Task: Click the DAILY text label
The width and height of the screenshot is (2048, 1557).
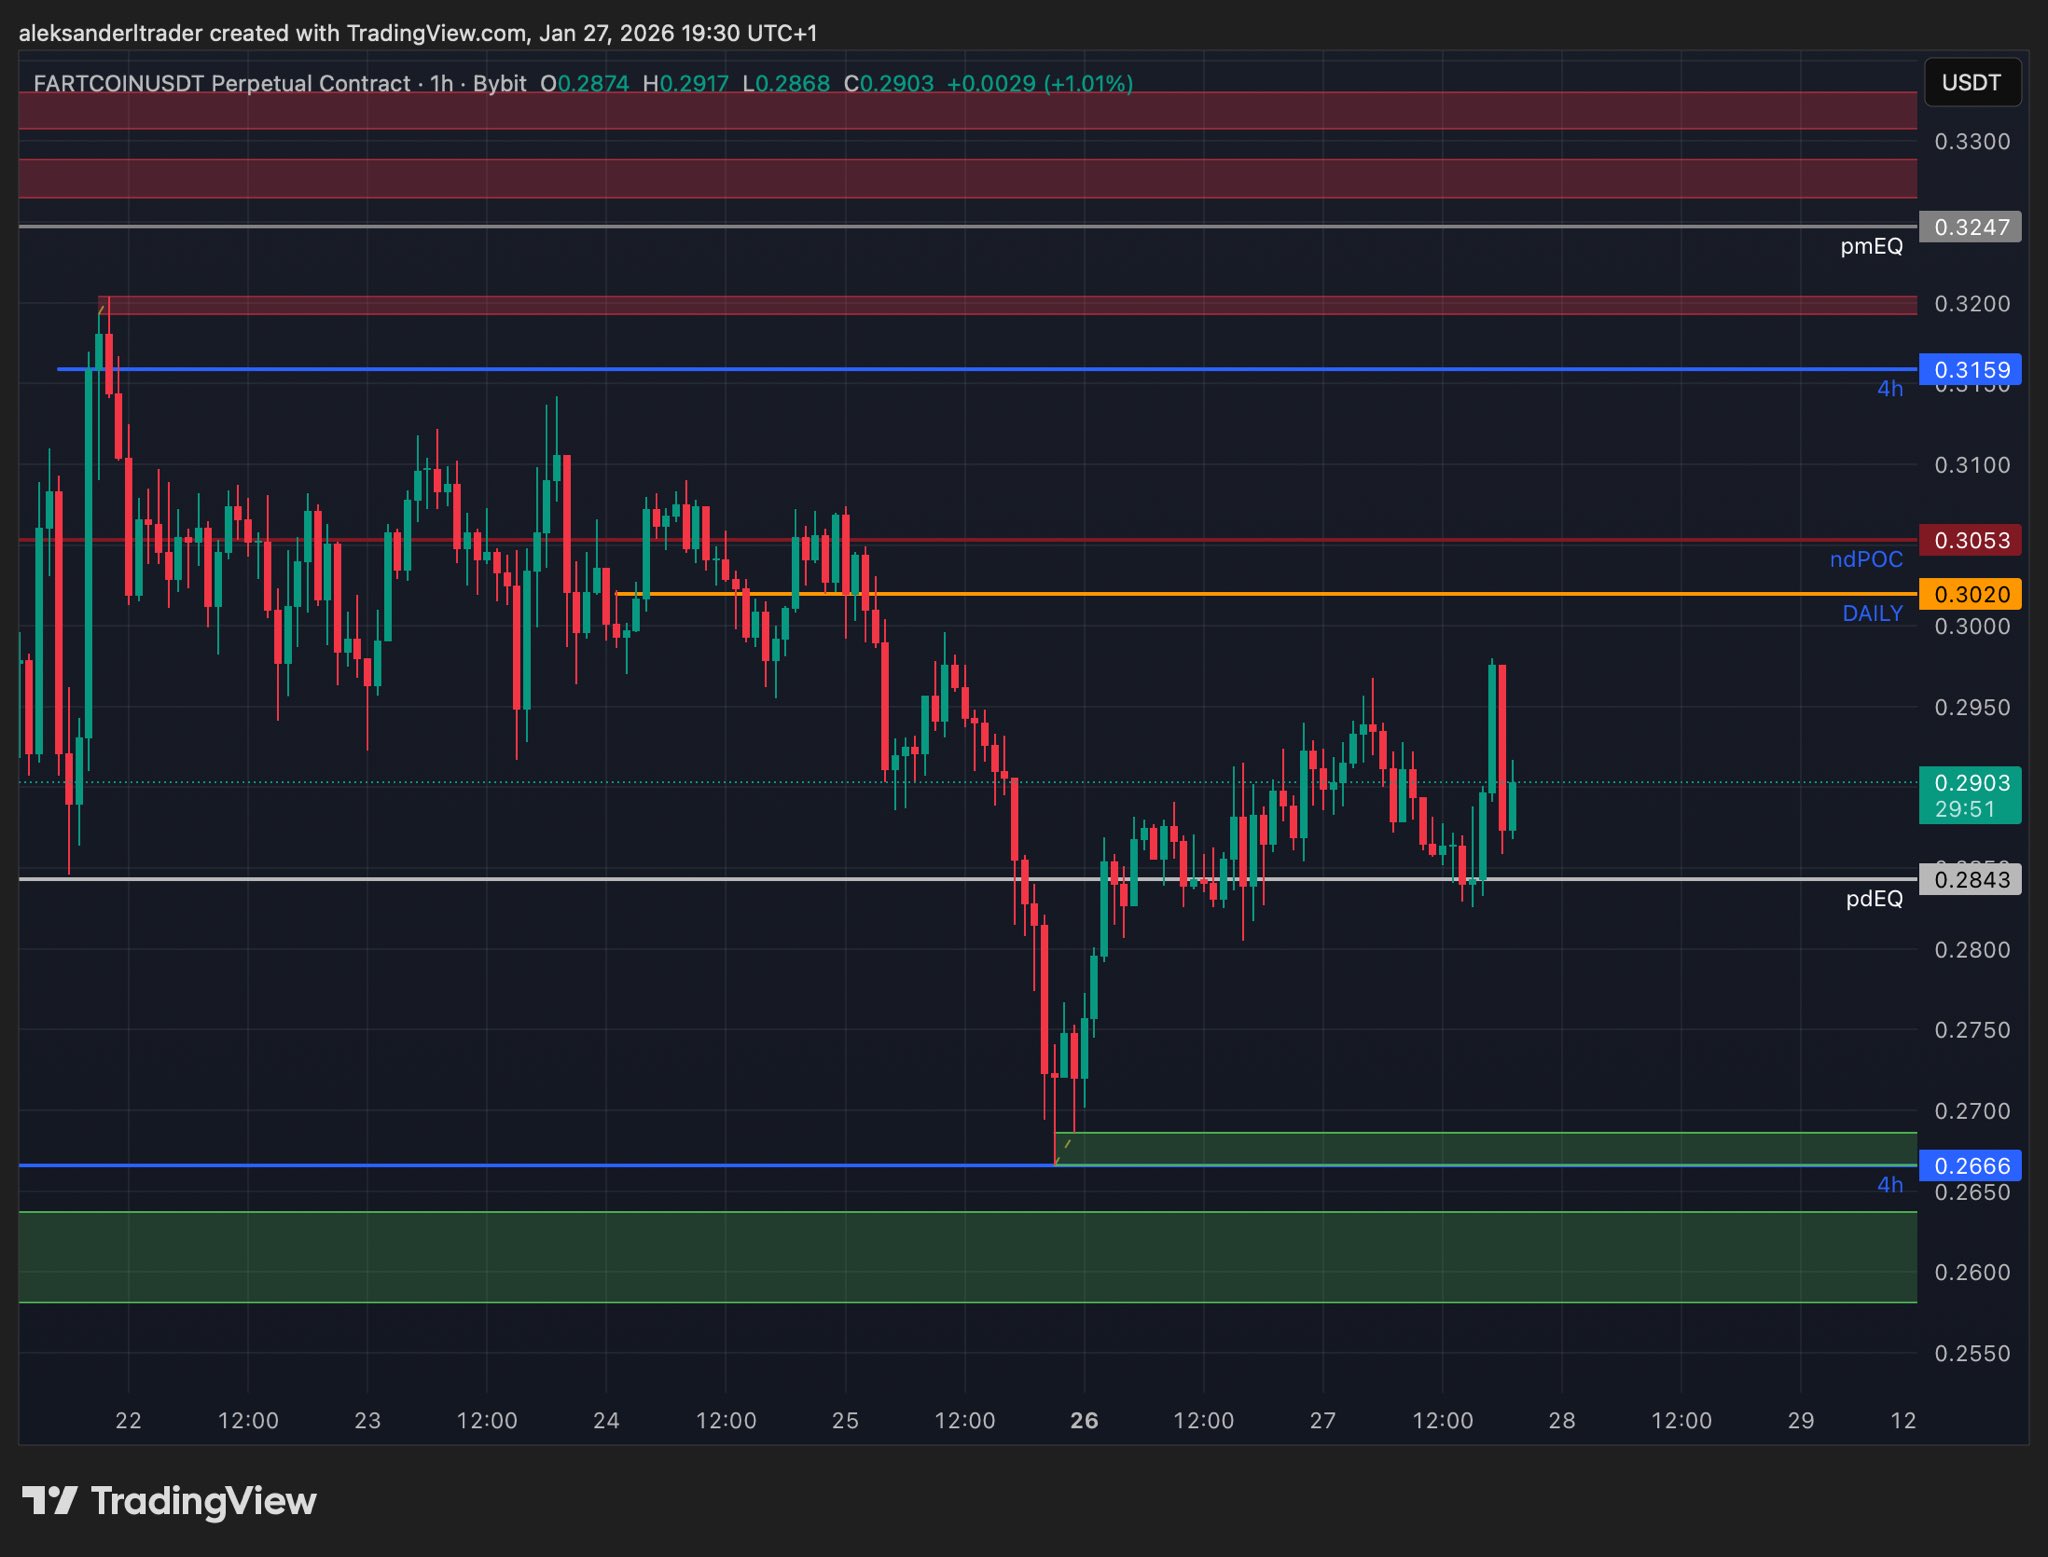Action: [1872, 614]
